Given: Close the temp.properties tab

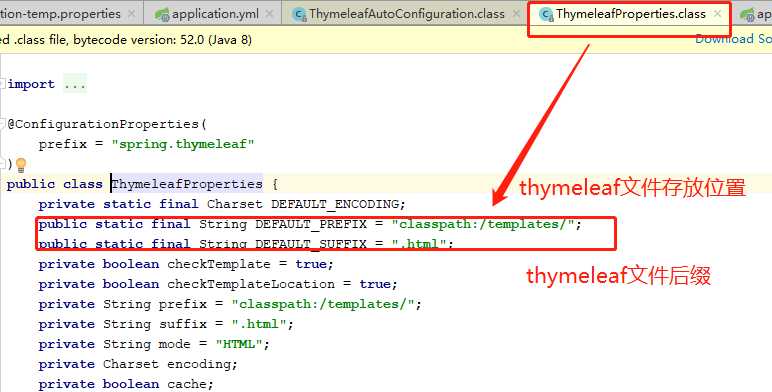Looking at the screenshot, I should [131, 14].
